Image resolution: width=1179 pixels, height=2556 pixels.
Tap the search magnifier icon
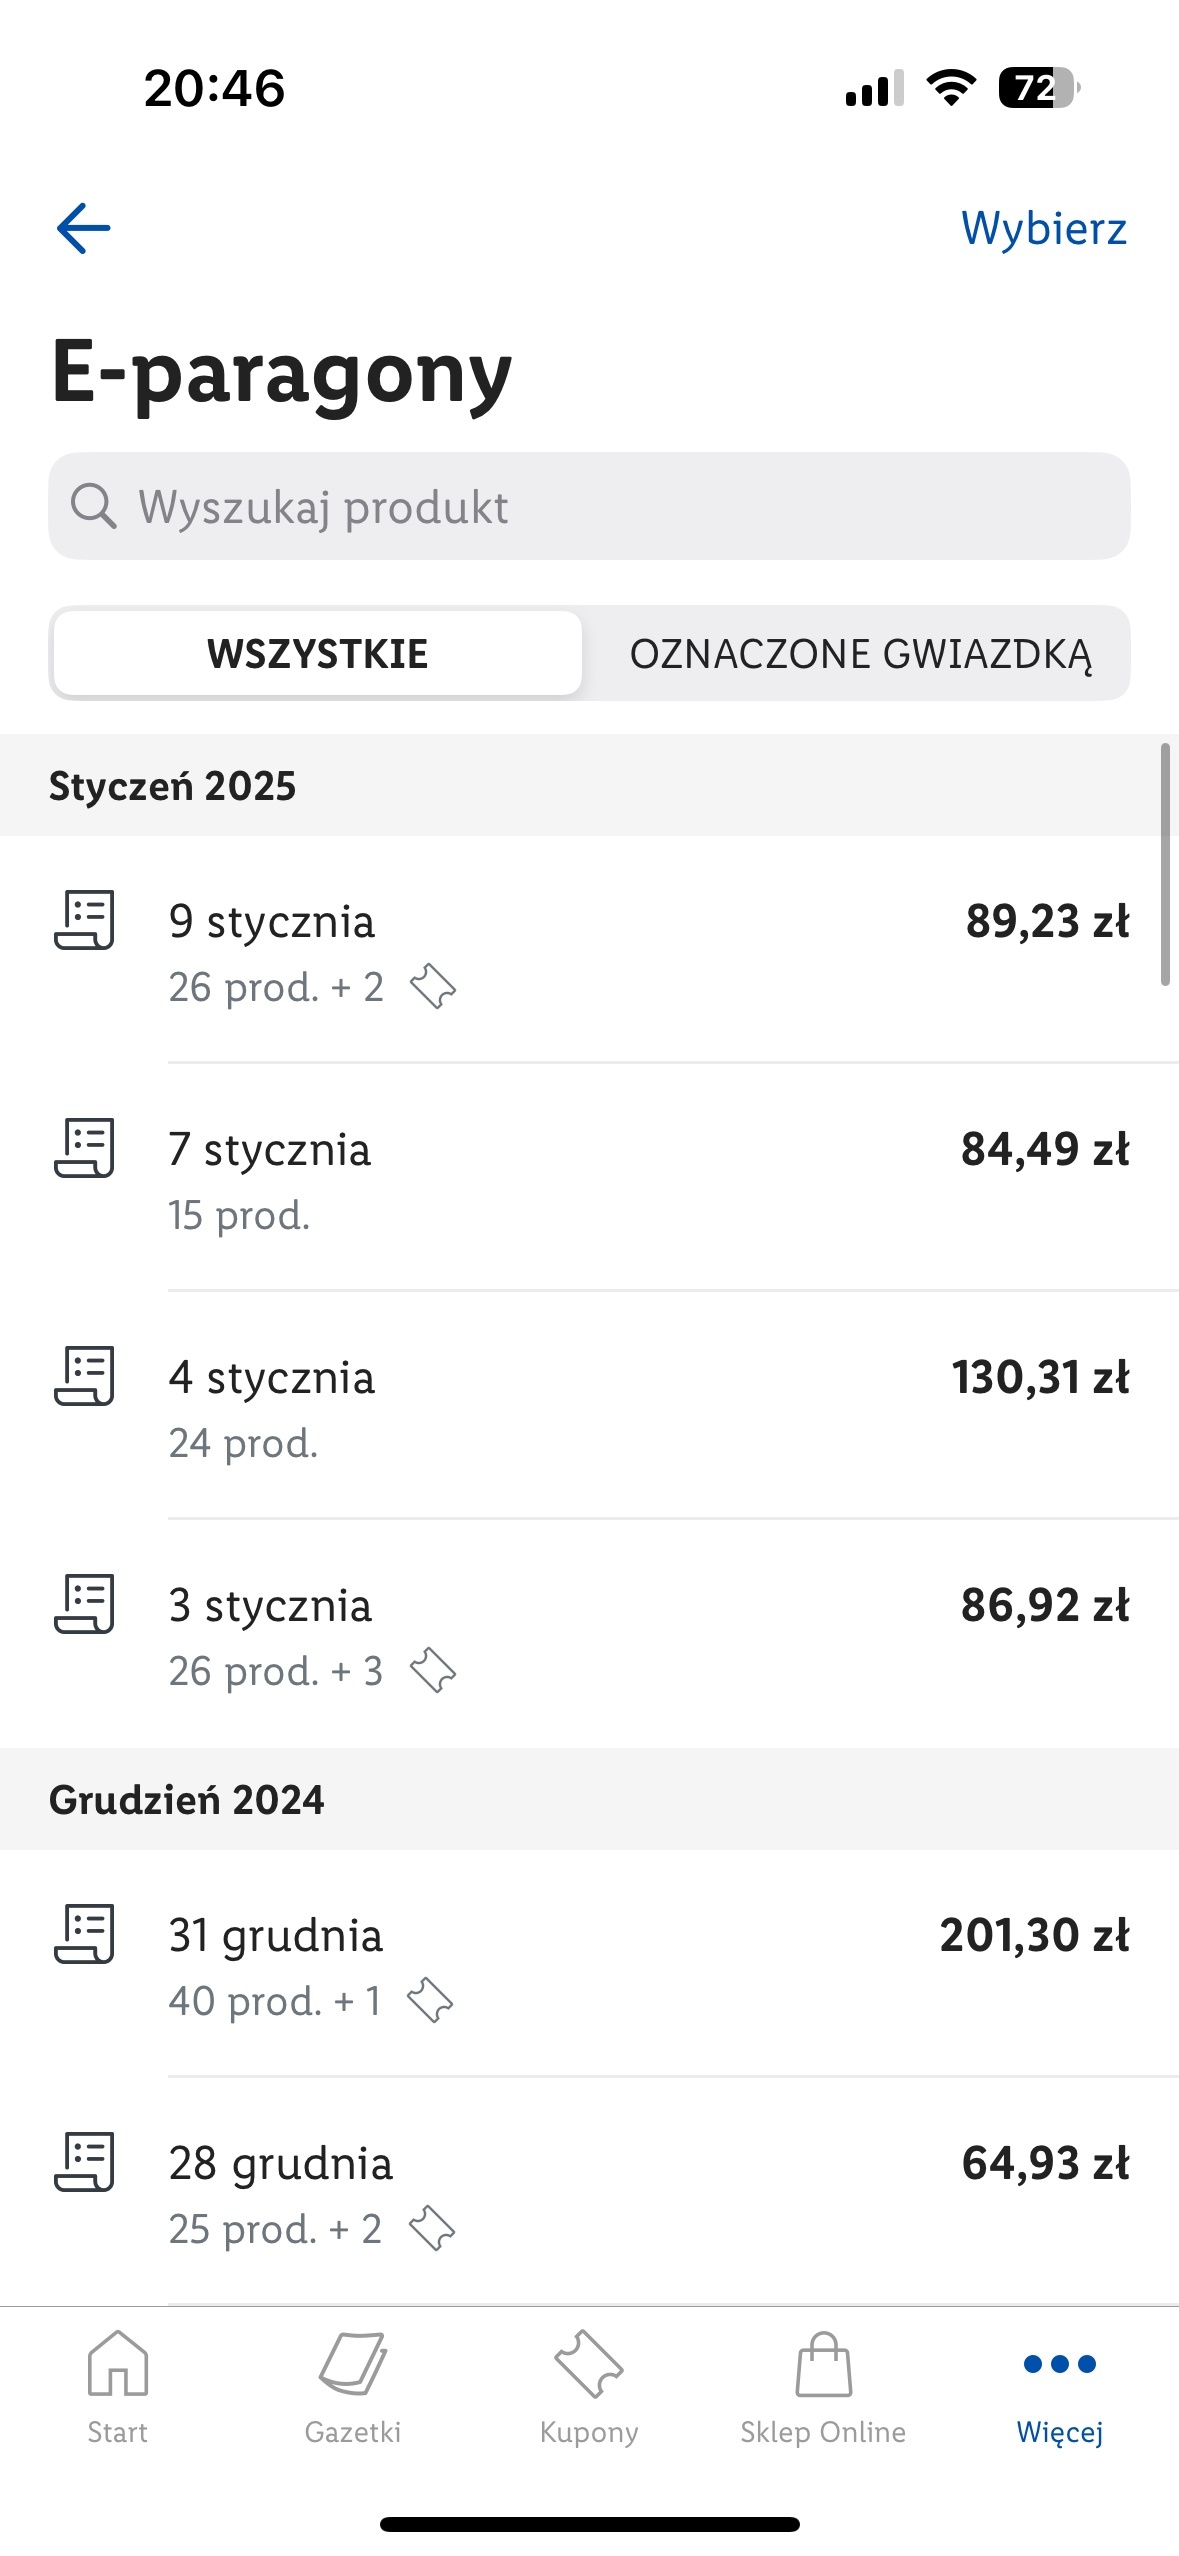(94, 506)
